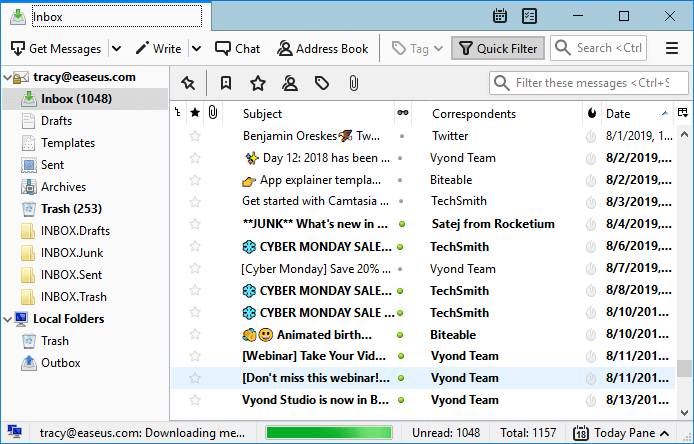Open the column picker icon
Image resolution: width=694 pixels, height=444 pixels.
point(683,113)
